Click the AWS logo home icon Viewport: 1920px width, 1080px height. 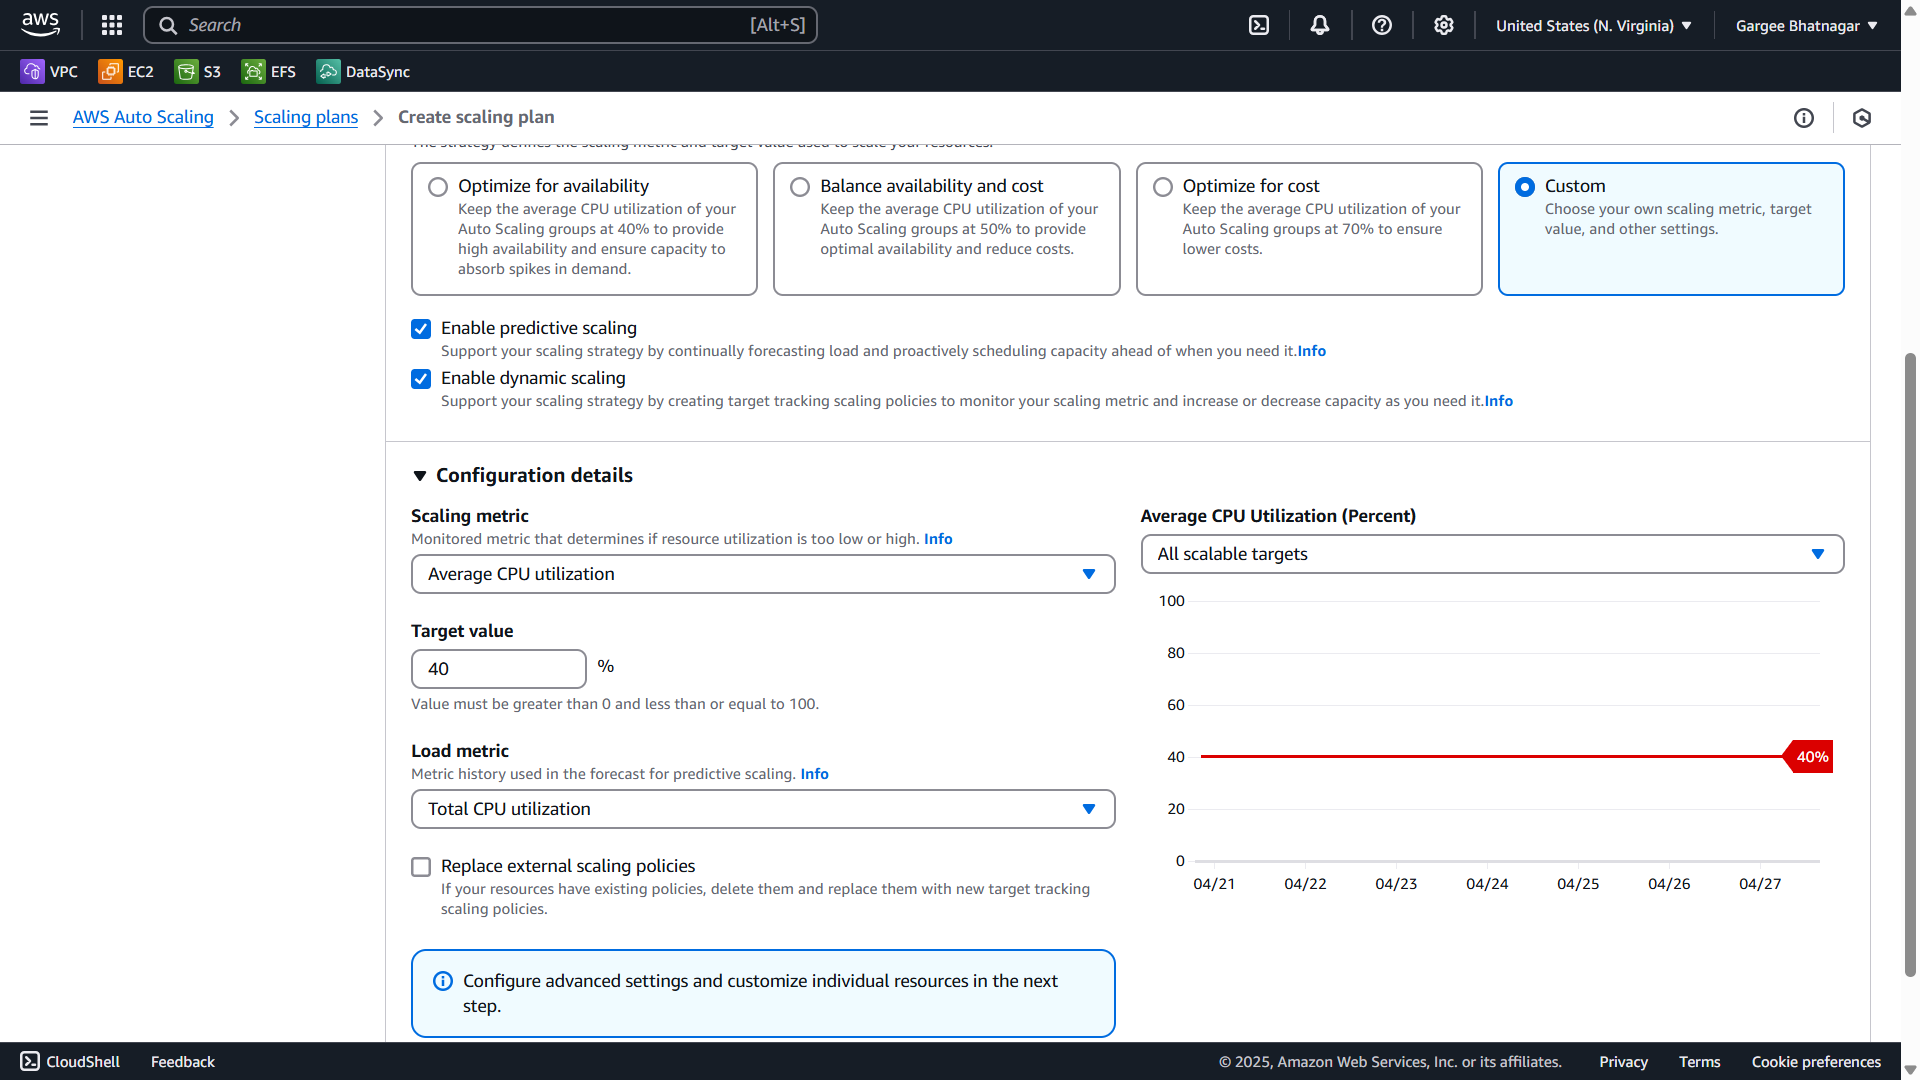pyautogui.click(x=40, y=25)
